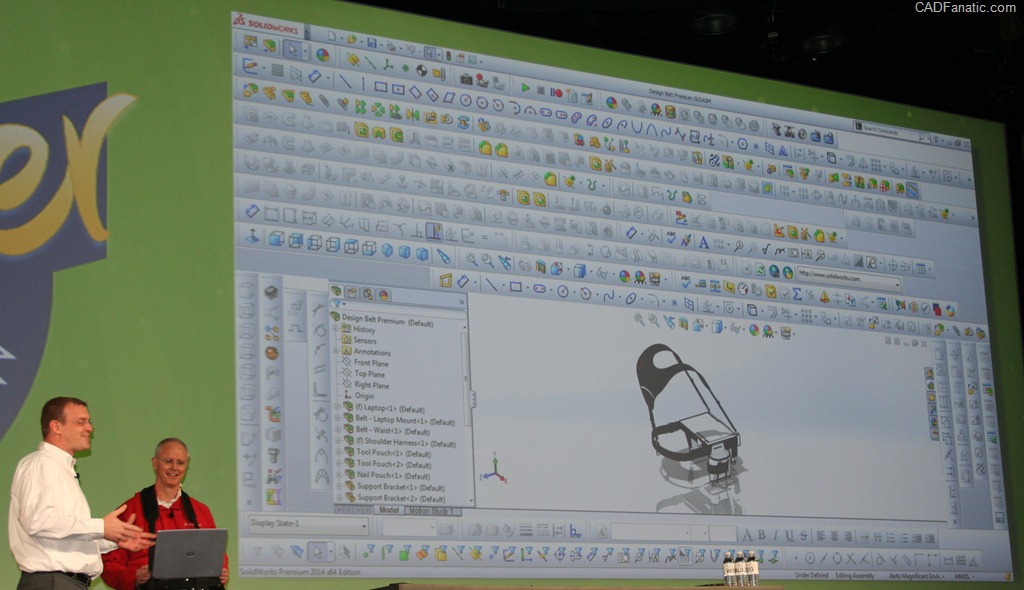Select Belt - Waist<1> component

coord(392,431)
